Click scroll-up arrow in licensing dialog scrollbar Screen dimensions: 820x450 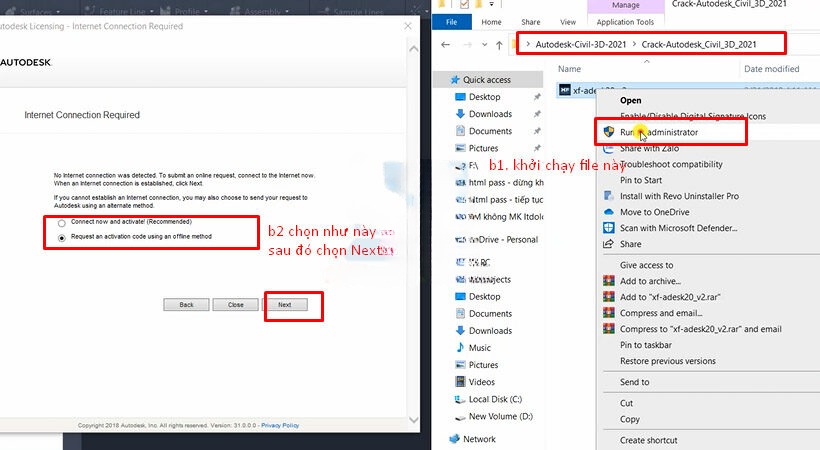[x=414, y=49]
